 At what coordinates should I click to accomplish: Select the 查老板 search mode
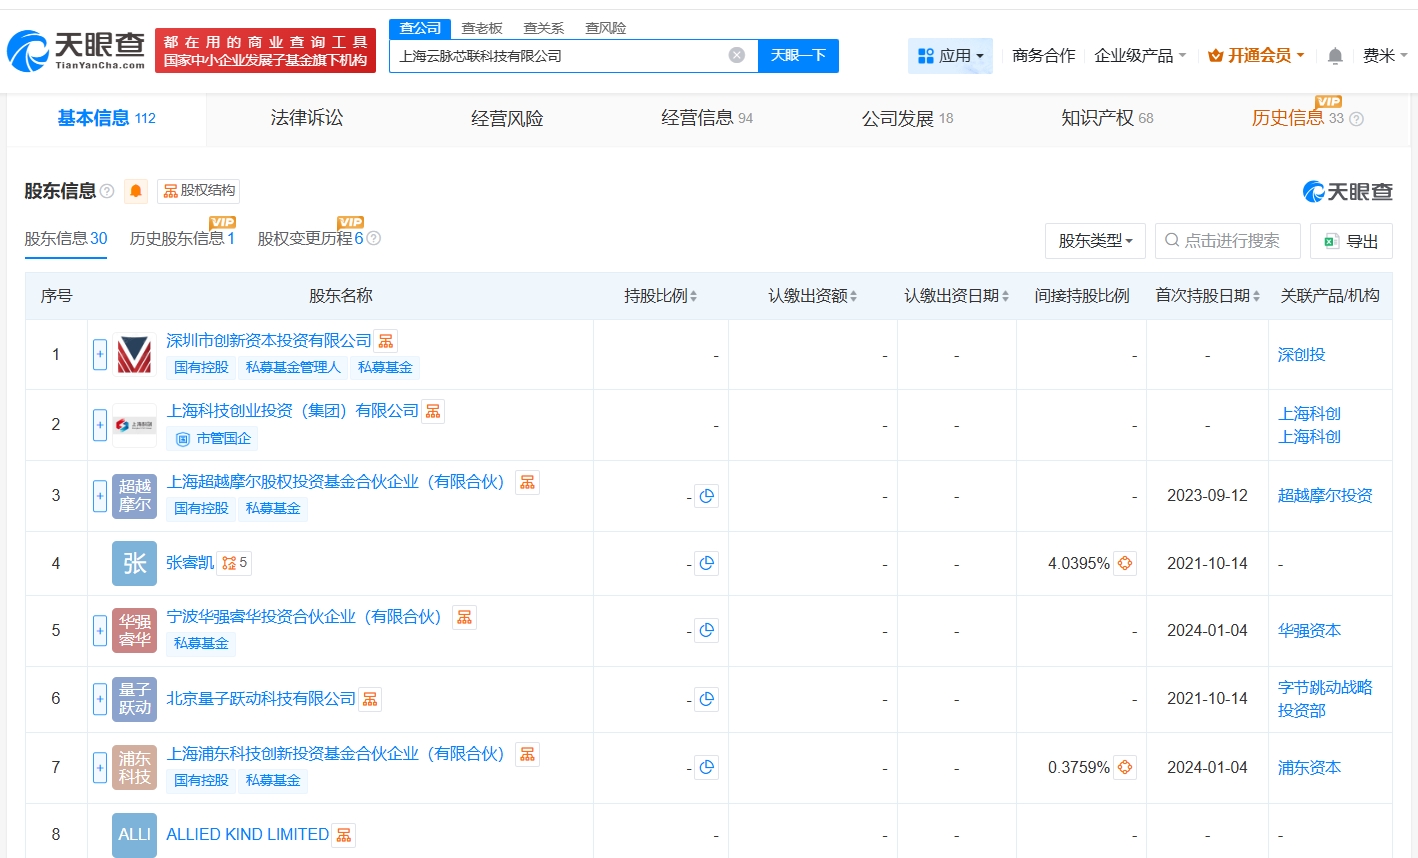tap(482, 28)
